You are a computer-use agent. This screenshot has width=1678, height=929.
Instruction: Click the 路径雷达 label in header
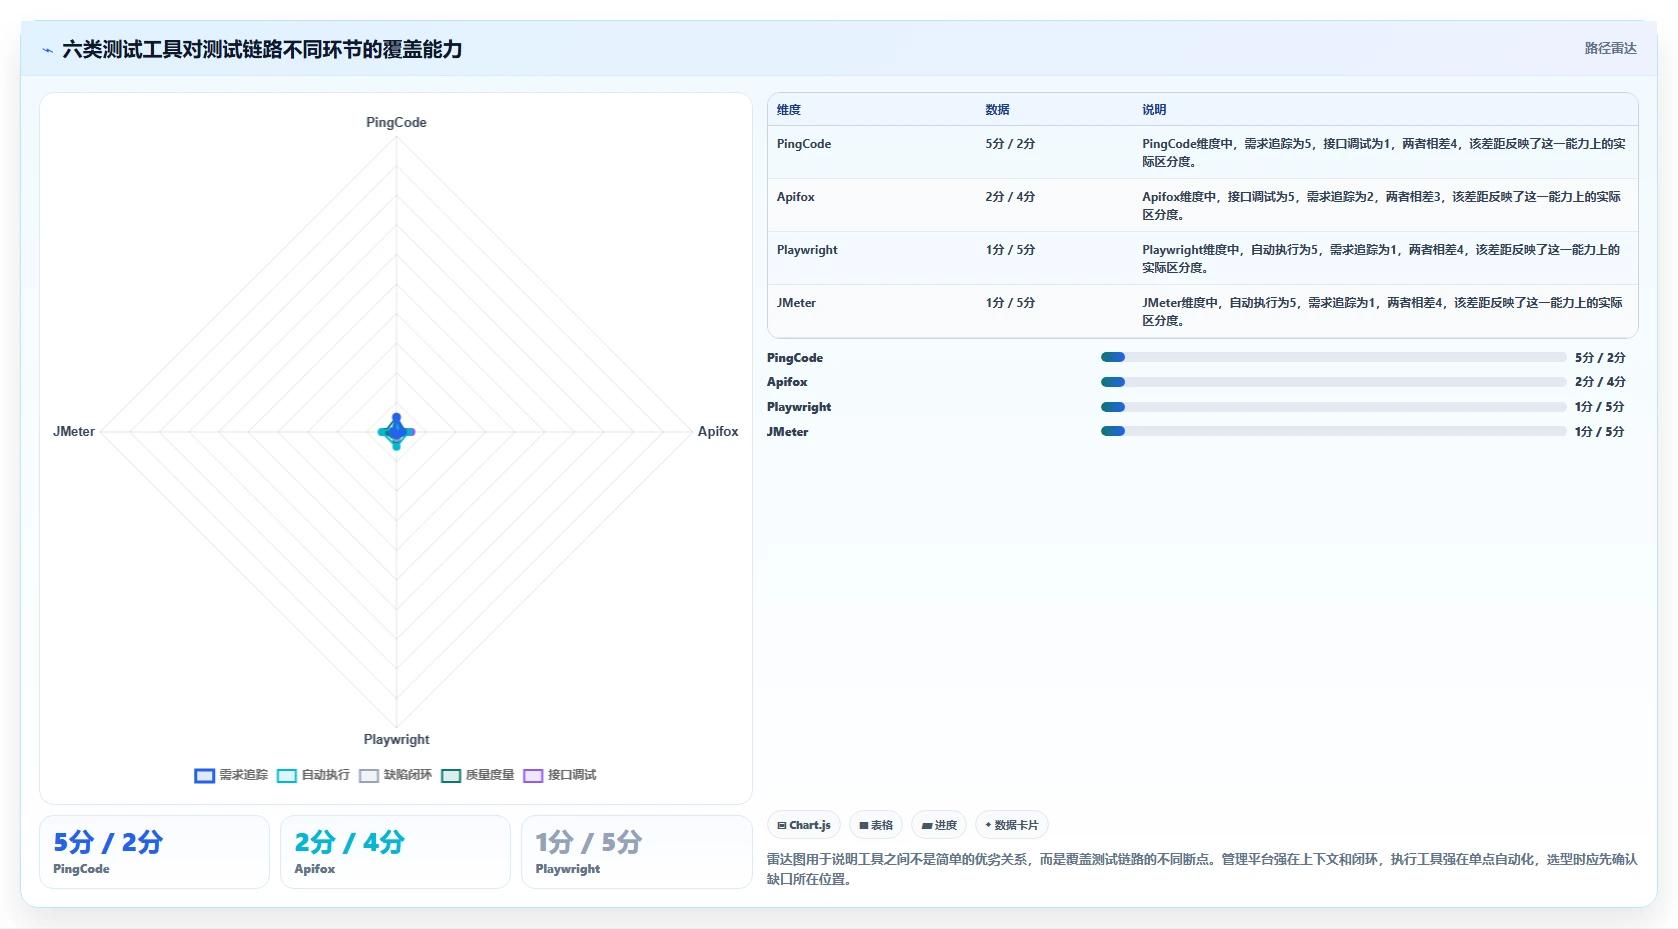click(1610, 48)
